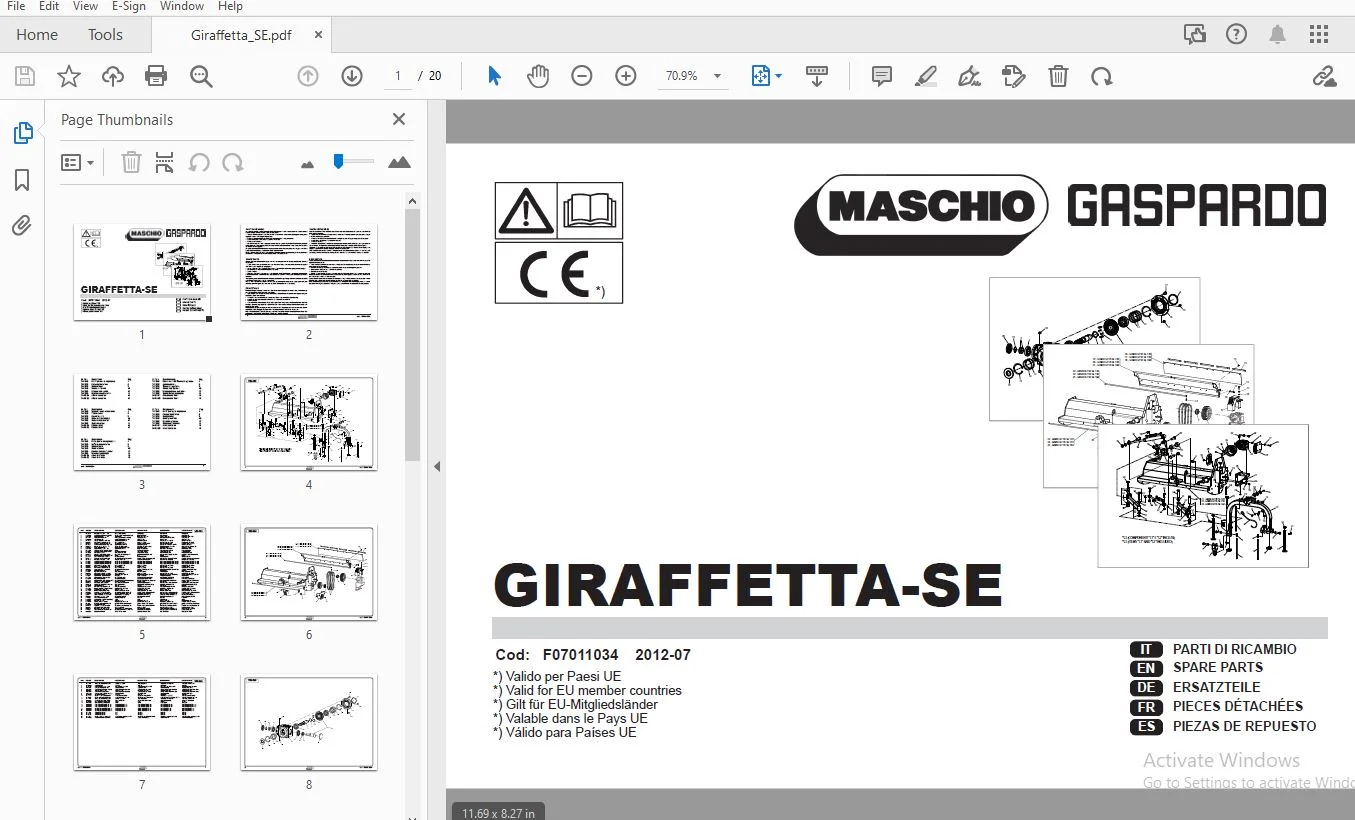The image size is (1355, 820).
Task: Bookmark this file with the star icon
Action: coord(68,76)
